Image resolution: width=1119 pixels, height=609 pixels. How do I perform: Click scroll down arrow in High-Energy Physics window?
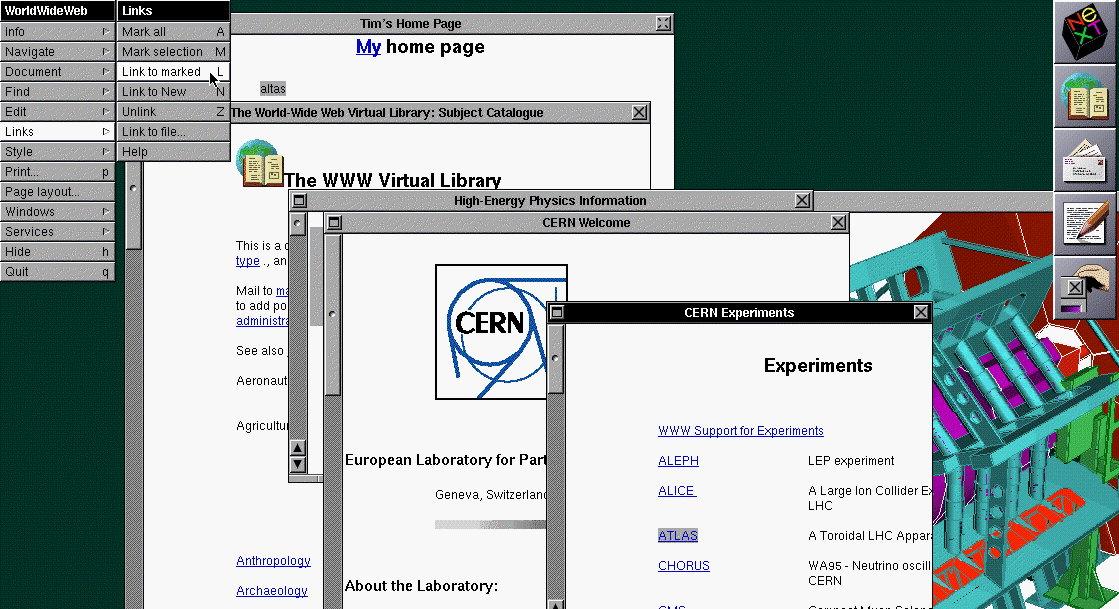tap(298, 464)
